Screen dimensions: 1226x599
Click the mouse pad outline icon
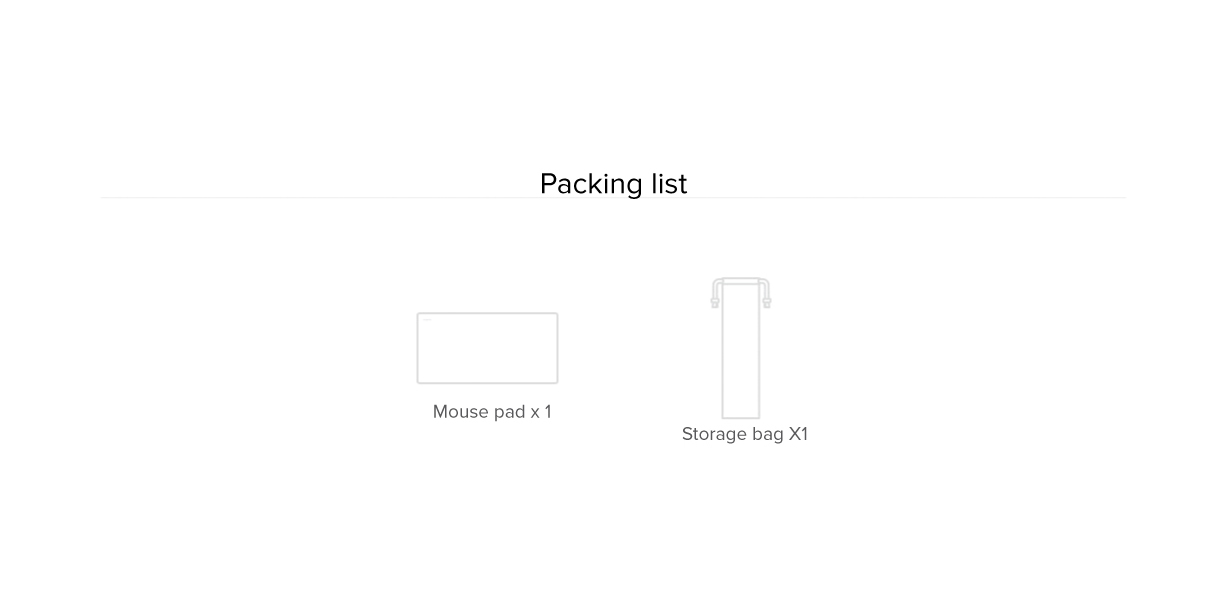point(487,348)
